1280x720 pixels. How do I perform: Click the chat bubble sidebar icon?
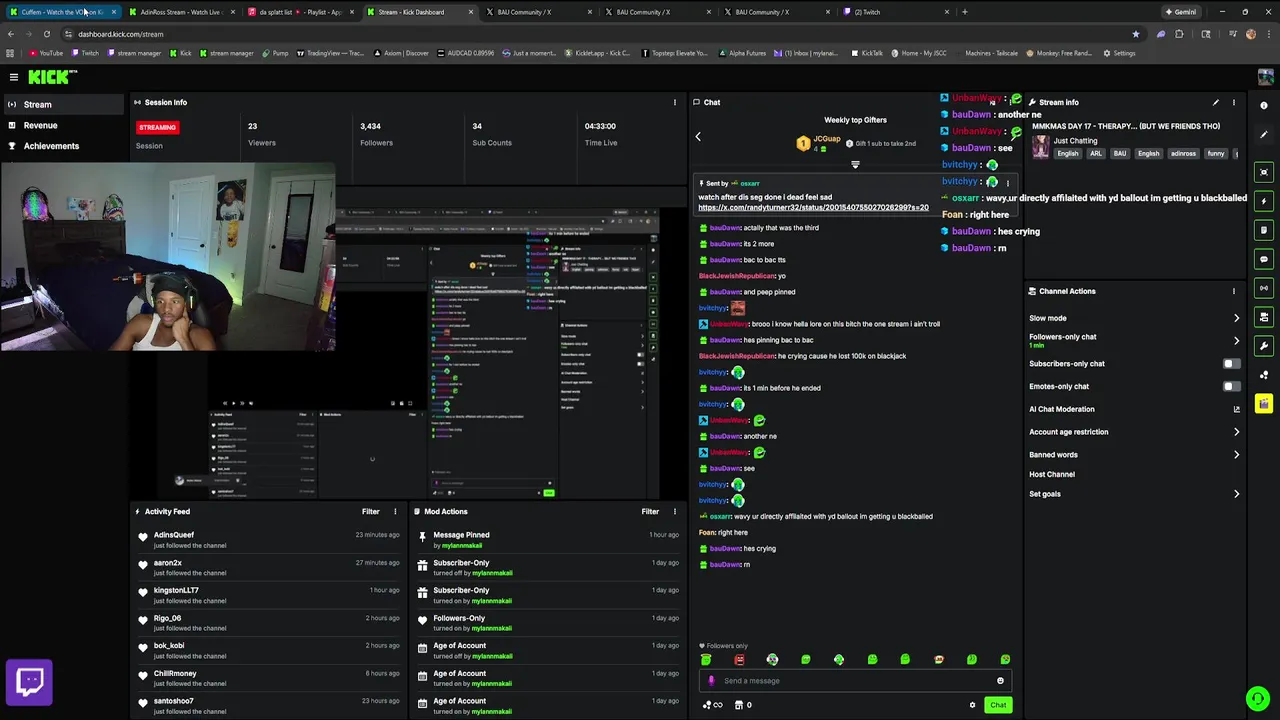[1264, 259]
